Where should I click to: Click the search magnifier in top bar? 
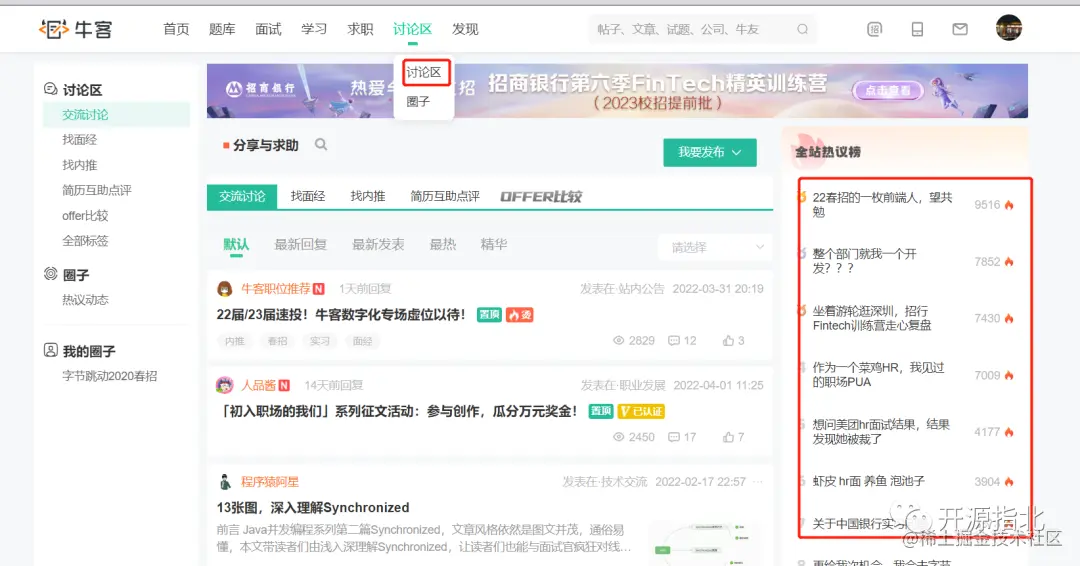click(802, 29)
